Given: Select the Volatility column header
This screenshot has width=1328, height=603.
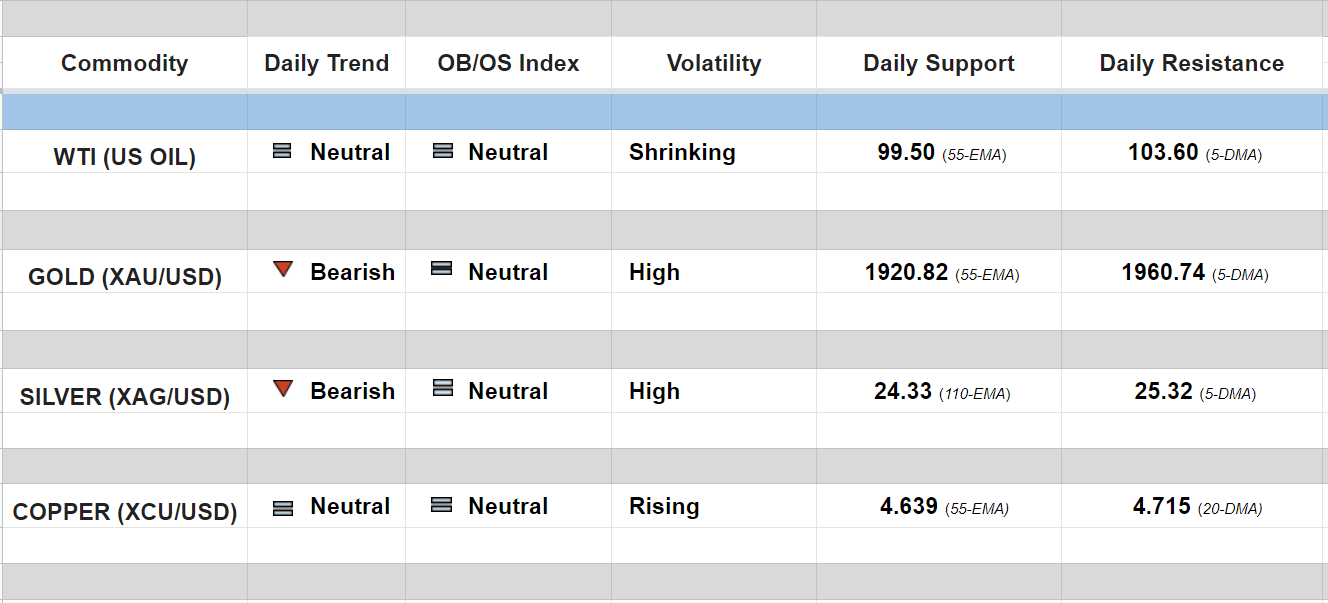Looking at the screenshot, I should click(x=713, y=63).
